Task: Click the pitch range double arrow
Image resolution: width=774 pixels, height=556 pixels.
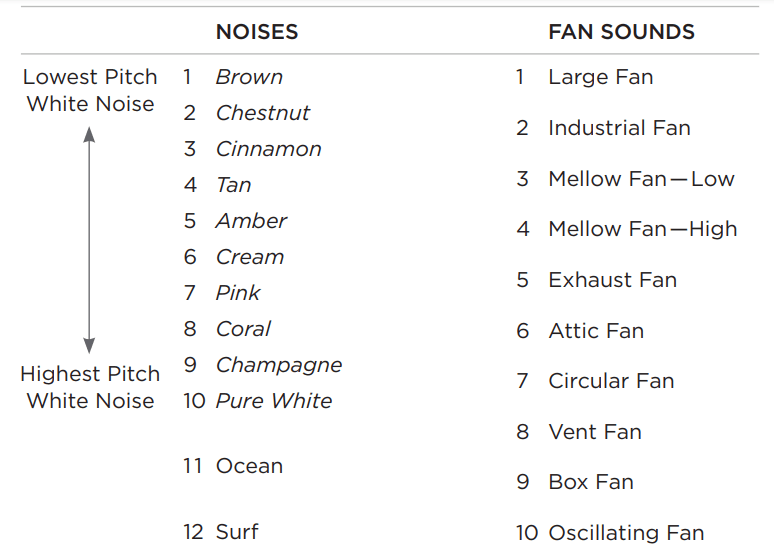Action: 89,240
